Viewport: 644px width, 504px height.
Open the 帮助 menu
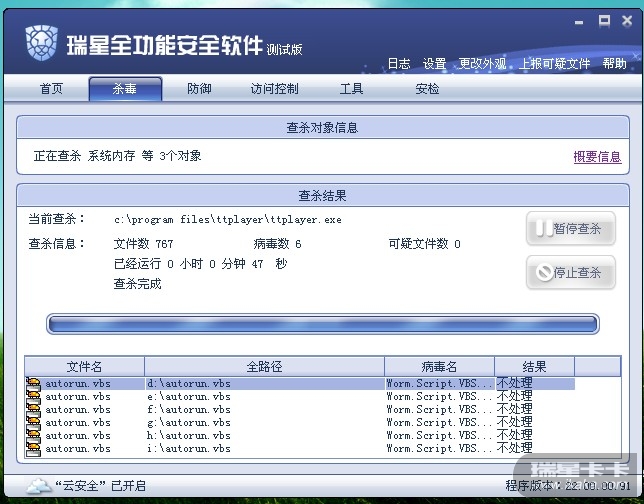tap(614, 64)
